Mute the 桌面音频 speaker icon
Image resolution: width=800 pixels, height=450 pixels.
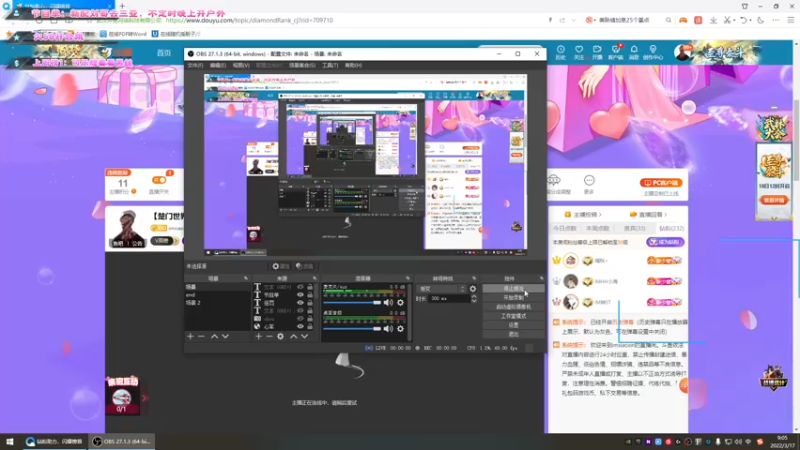point(388,329)
